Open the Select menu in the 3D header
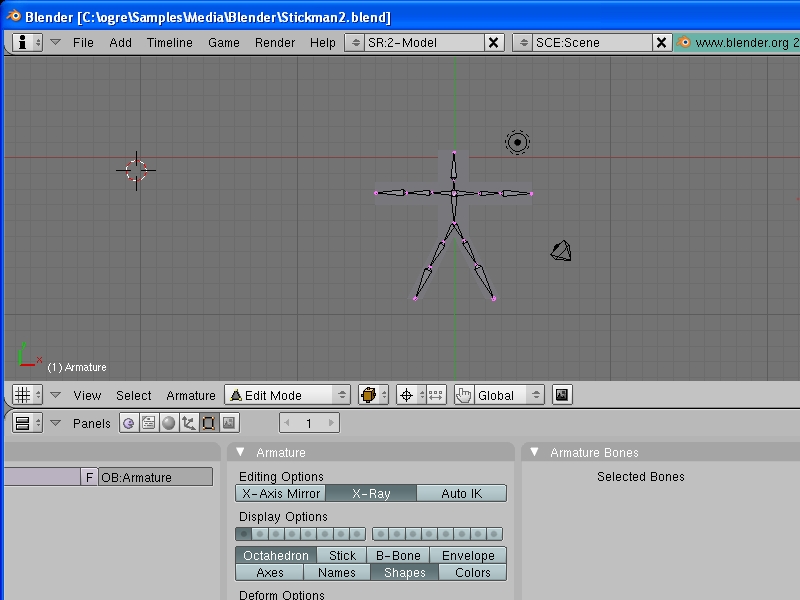This screenshot has width=800, height=600. pos(134,395)
